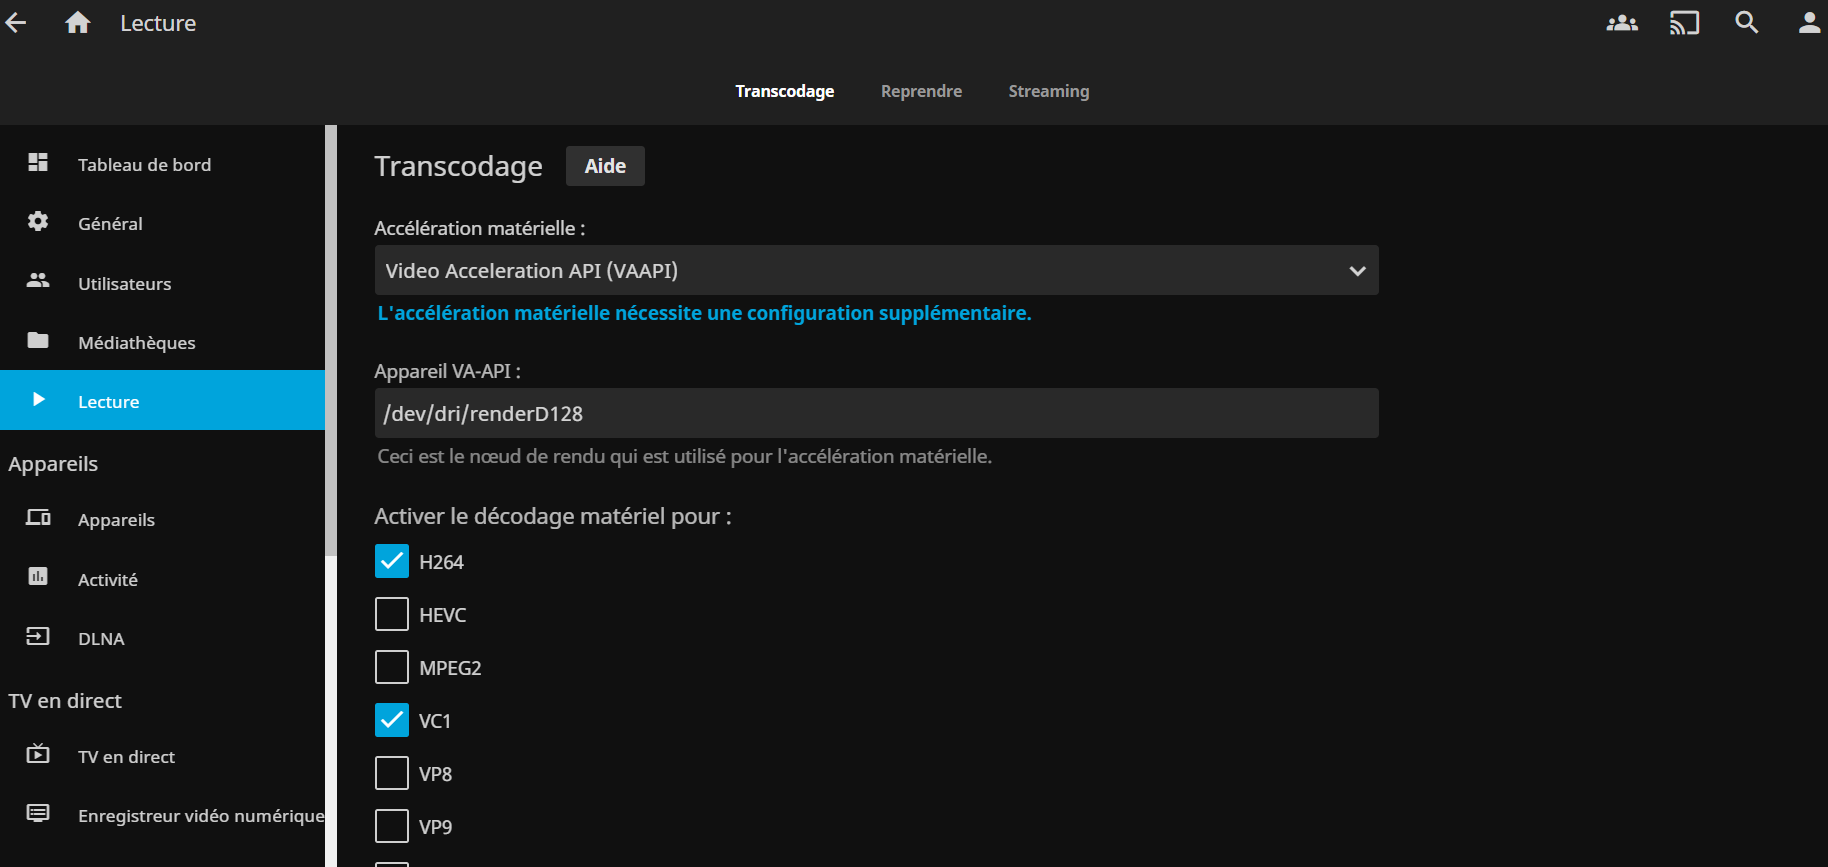Screen dimensions: 1828x867
Task: Click the back arrow icon
Action: point(16,23)
